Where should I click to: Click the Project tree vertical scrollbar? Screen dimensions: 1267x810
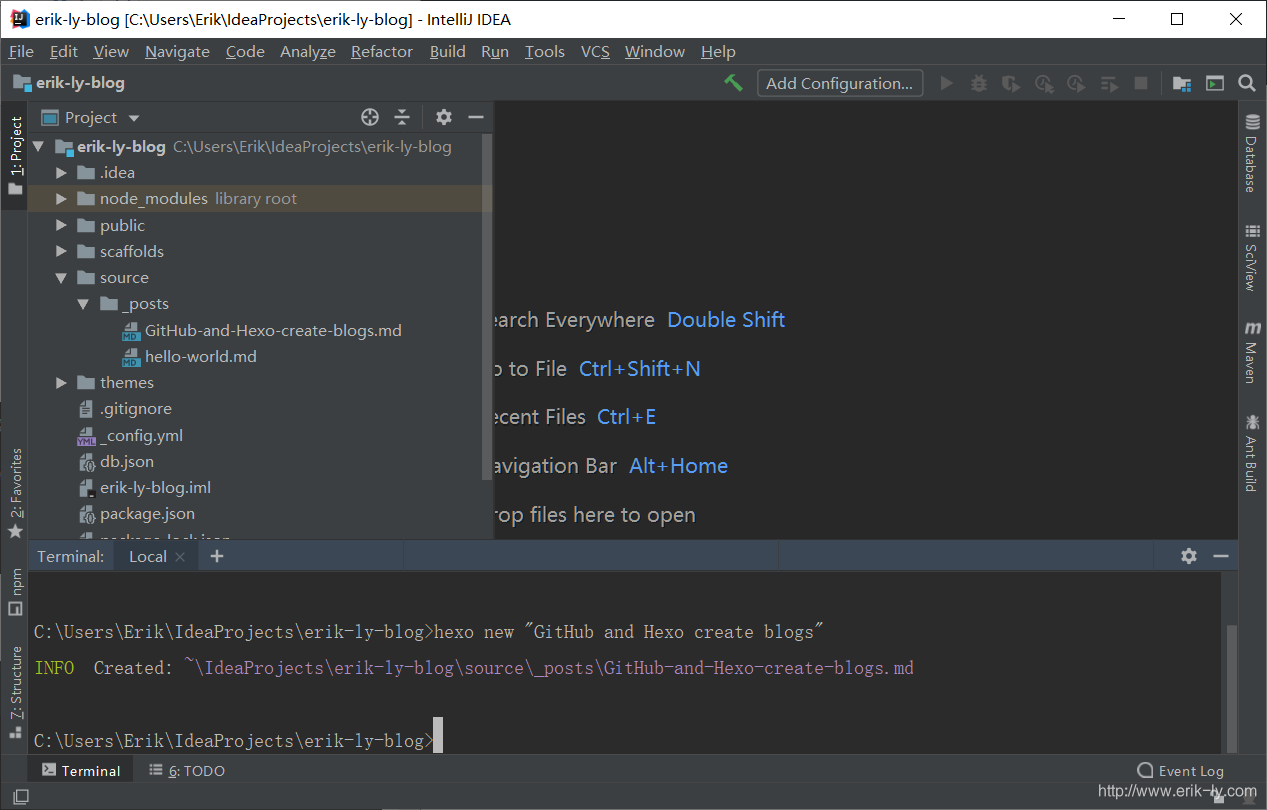[487, 307]
